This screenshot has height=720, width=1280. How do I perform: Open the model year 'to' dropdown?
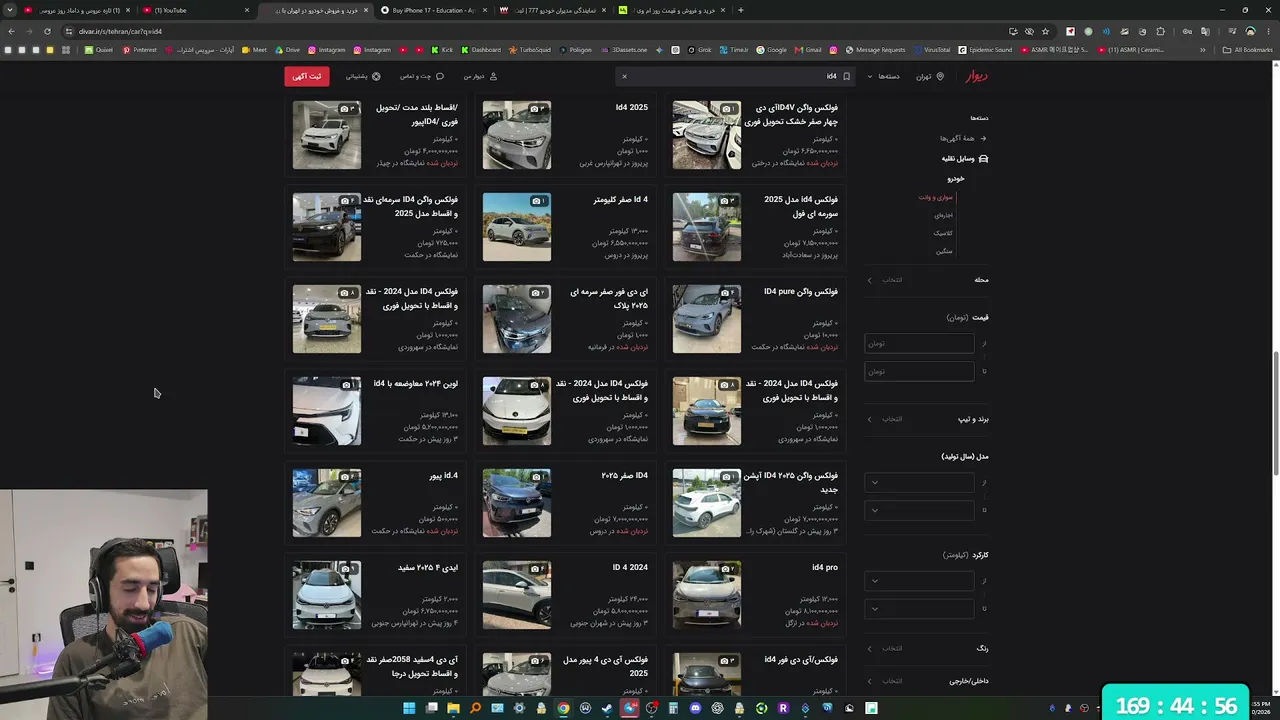(919, 510)
